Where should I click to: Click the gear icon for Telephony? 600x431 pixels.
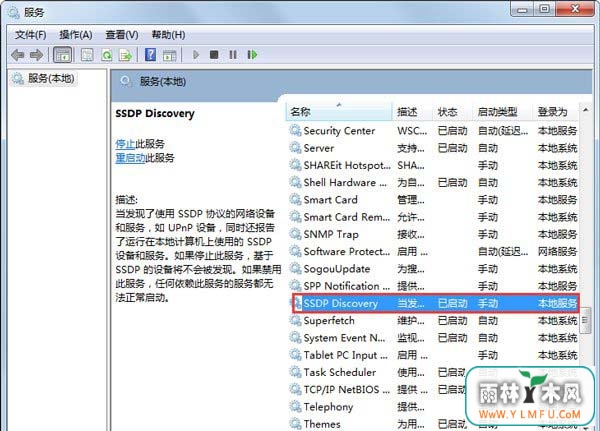pyautogui.click(x=295, y=407)
